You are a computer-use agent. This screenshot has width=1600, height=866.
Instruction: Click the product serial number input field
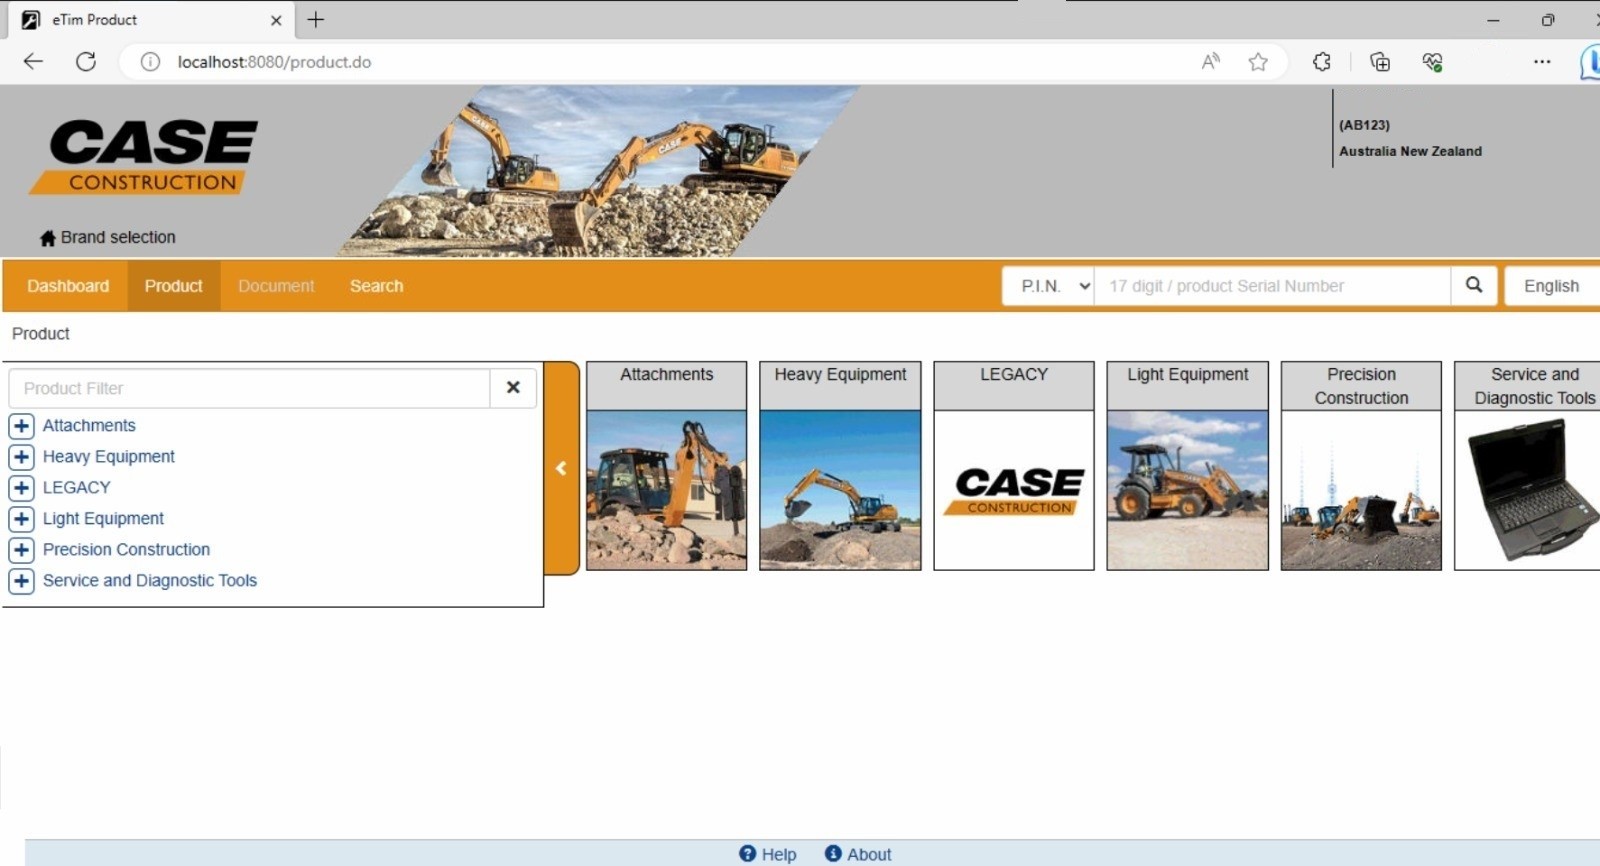point(1272,286)
